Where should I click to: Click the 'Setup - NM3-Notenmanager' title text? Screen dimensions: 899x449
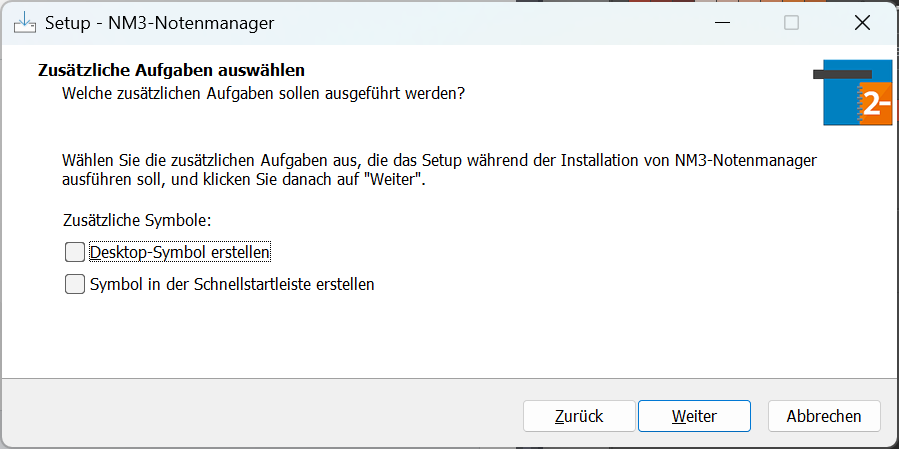159,24
